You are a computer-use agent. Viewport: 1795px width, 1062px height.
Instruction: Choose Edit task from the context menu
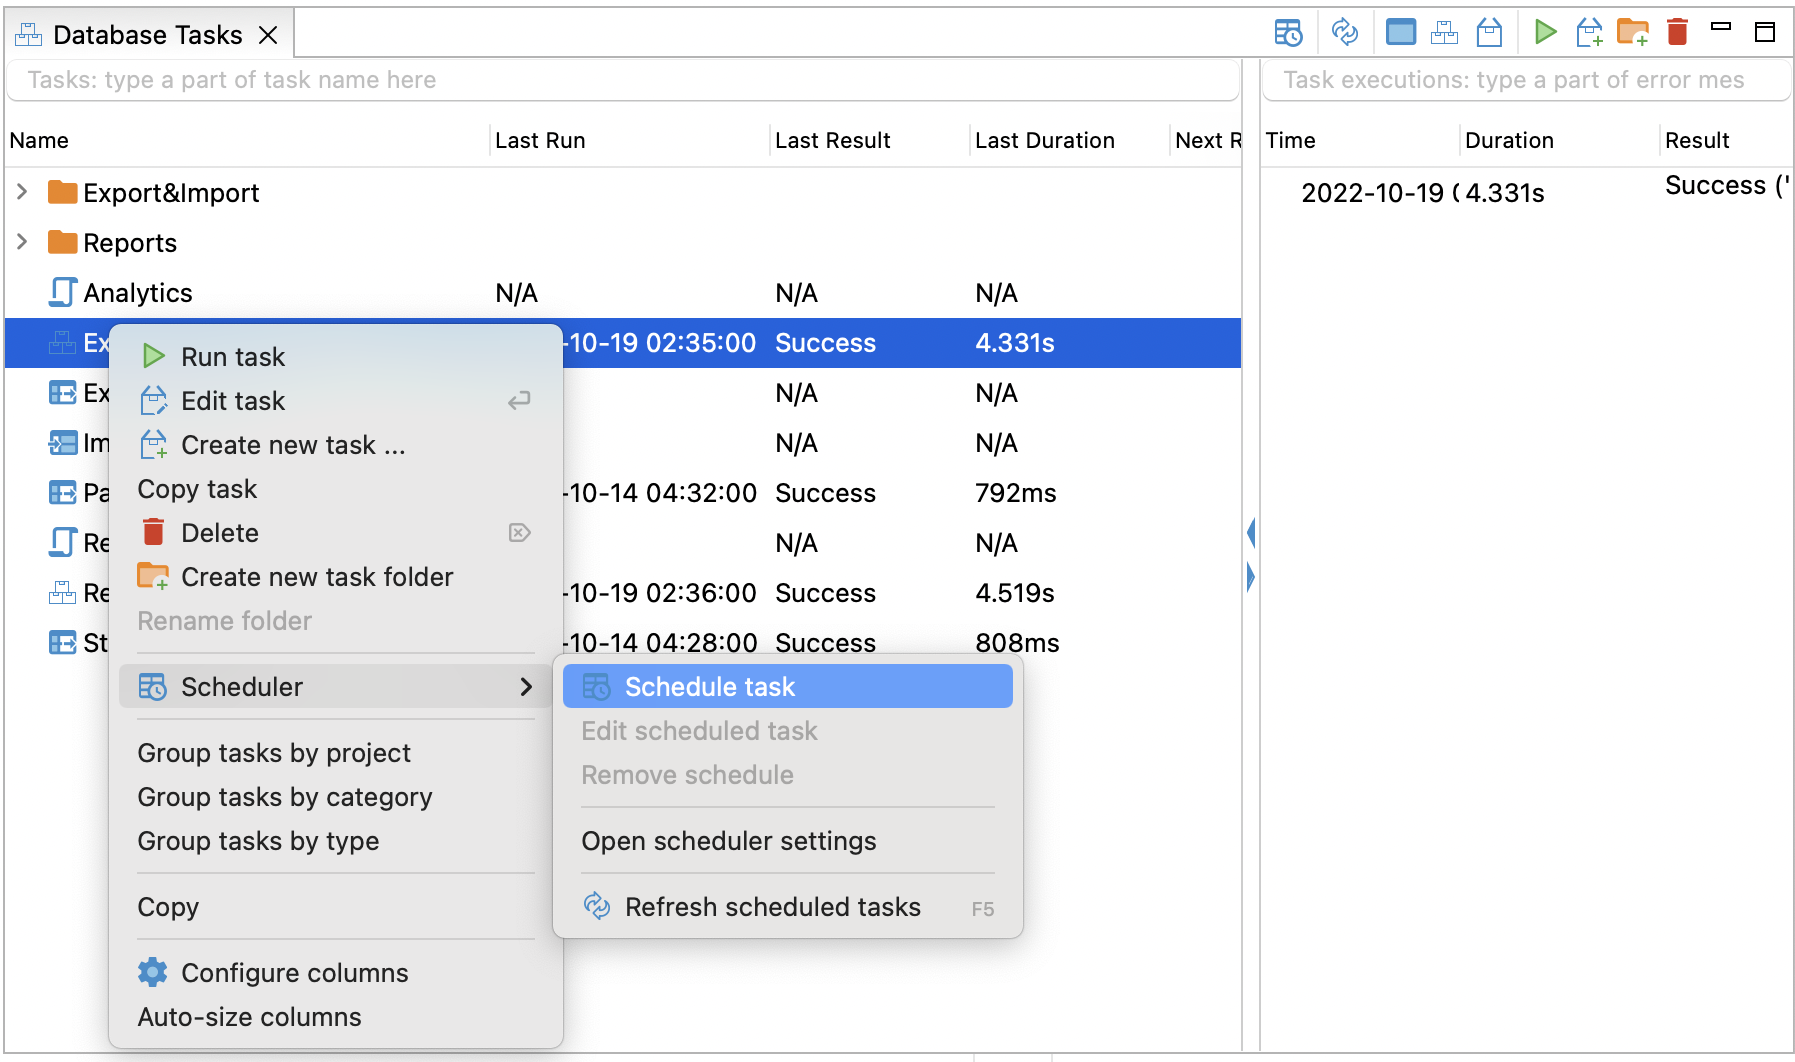(x=232, y=400)
